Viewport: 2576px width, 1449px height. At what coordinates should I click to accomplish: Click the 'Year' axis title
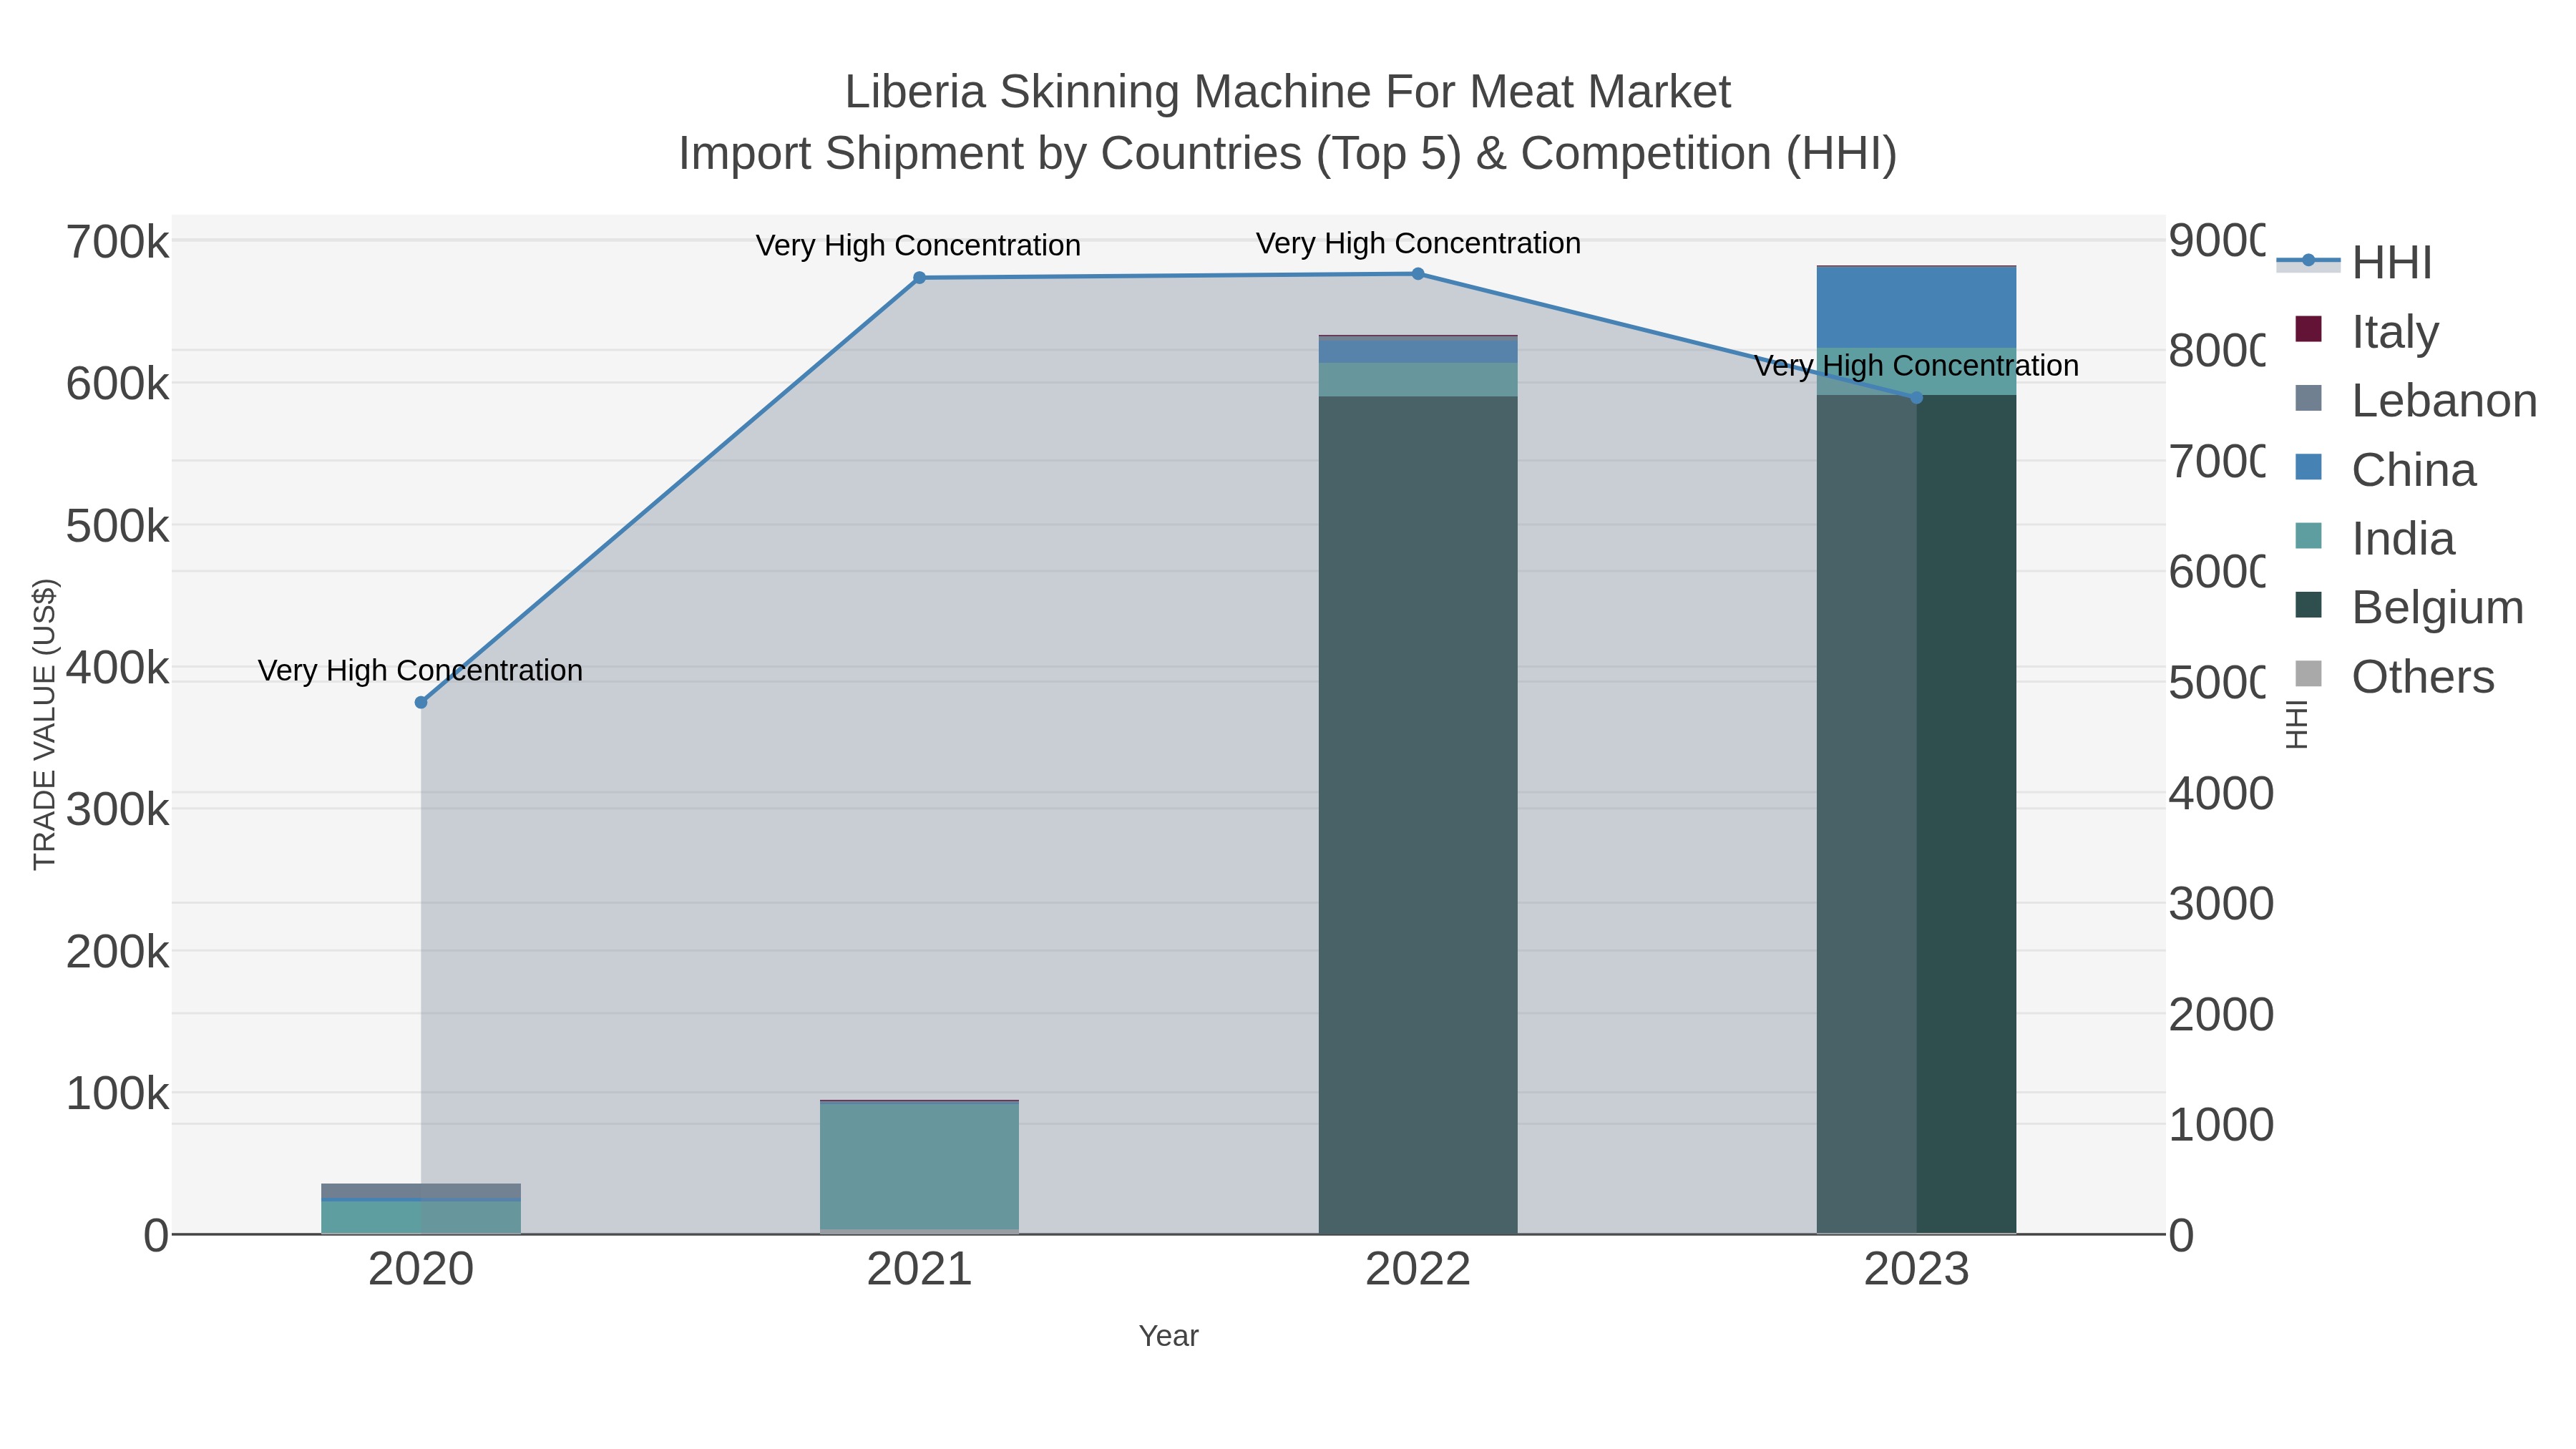[1168, 1336]
